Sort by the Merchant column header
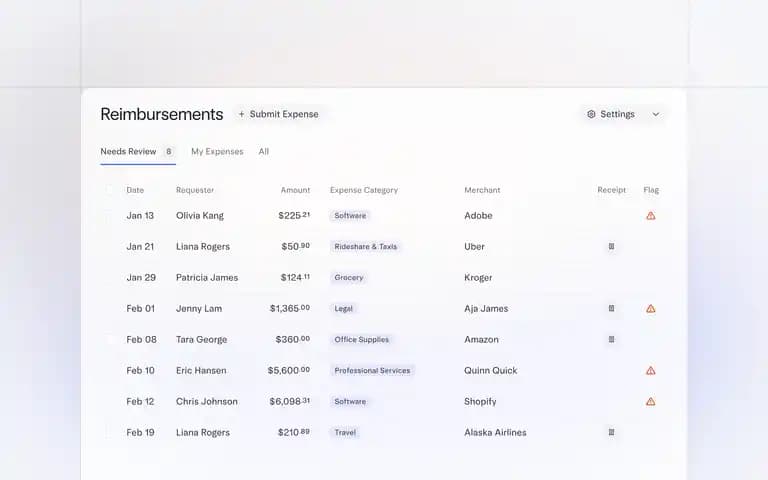 coord(482,190)
